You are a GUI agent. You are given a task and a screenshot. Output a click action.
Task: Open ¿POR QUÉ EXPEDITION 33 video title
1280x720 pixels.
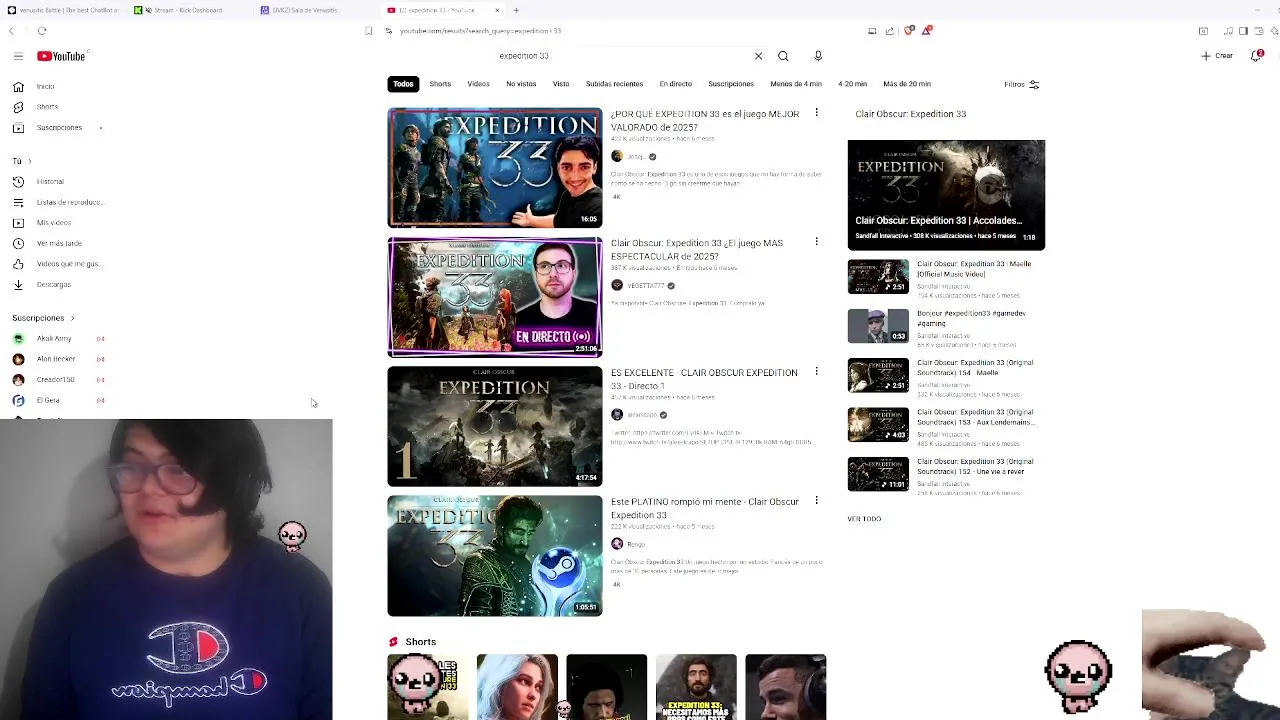click(705, 120)
